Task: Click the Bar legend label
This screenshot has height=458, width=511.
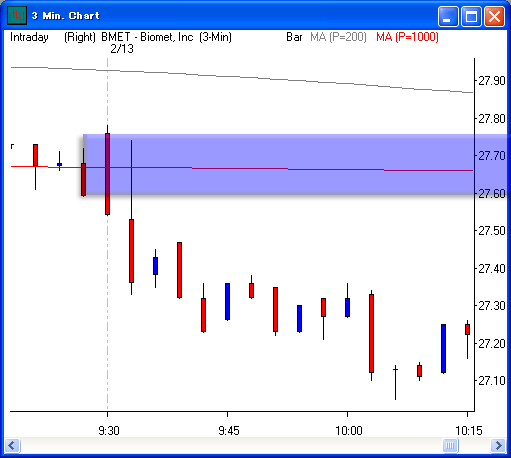Action: pyautogui.click(x=294, y=37)
